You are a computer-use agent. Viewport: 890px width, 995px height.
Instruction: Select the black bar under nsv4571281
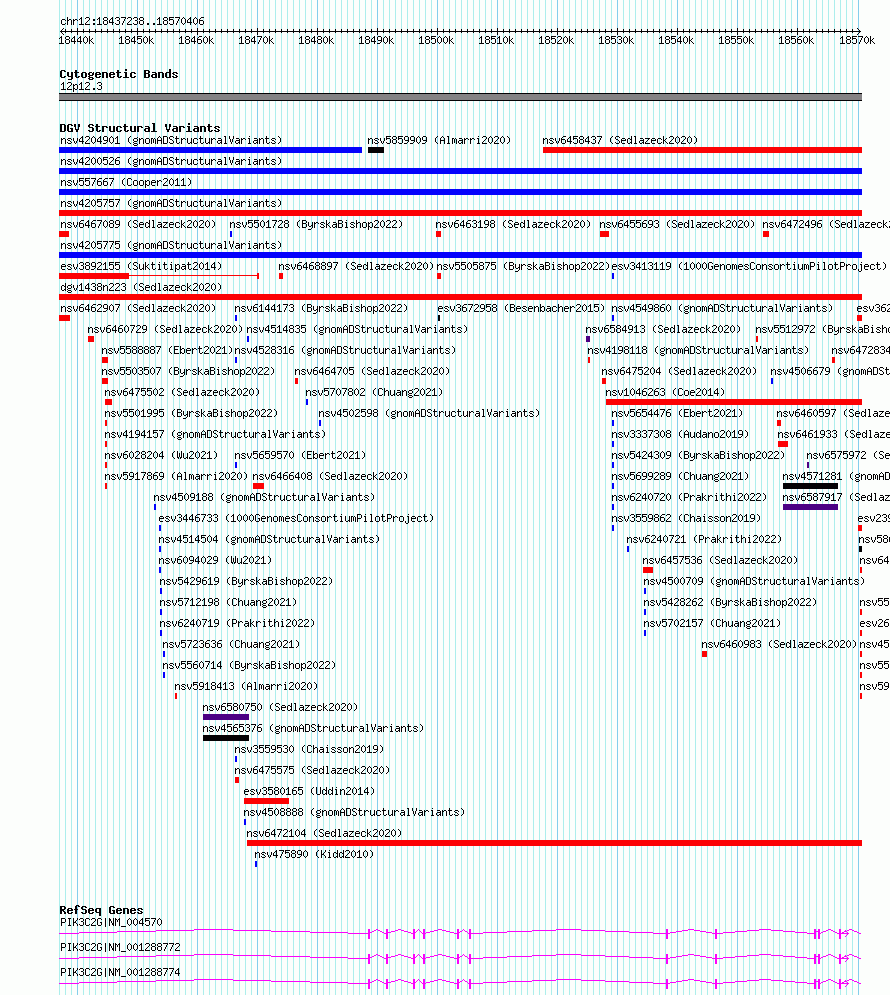810,486
